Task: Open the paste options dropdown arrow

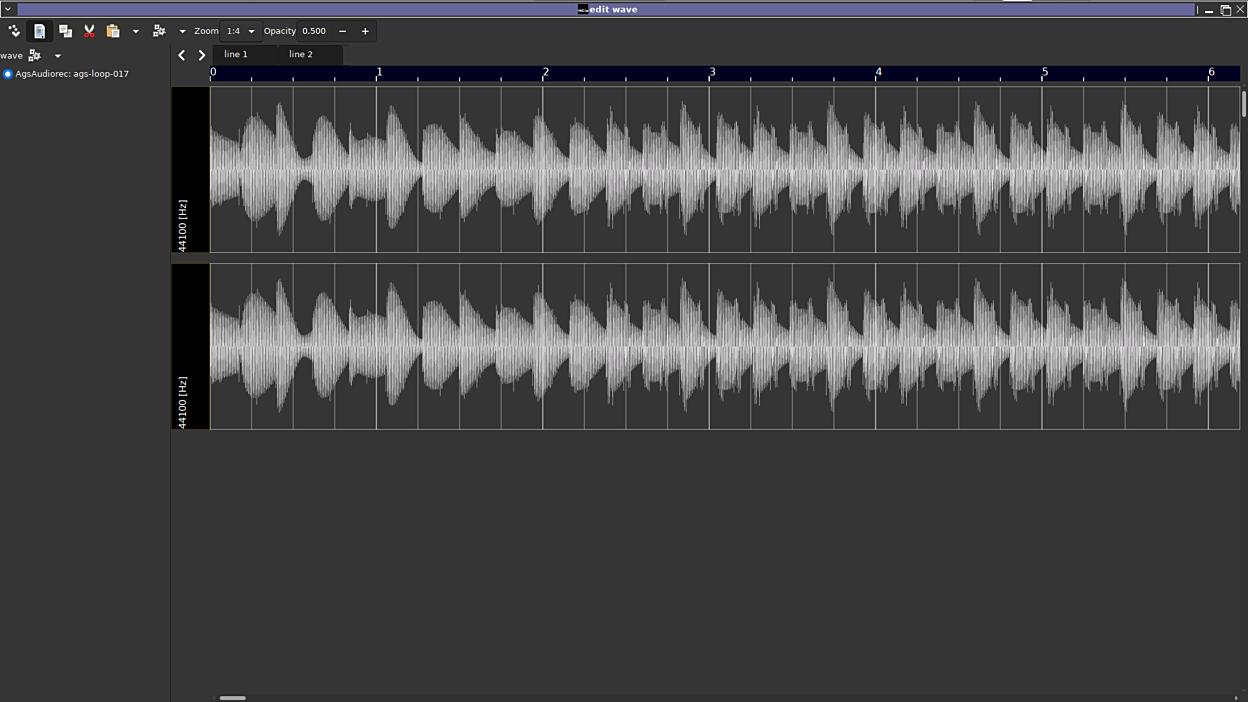Action: tap(136, 31)
